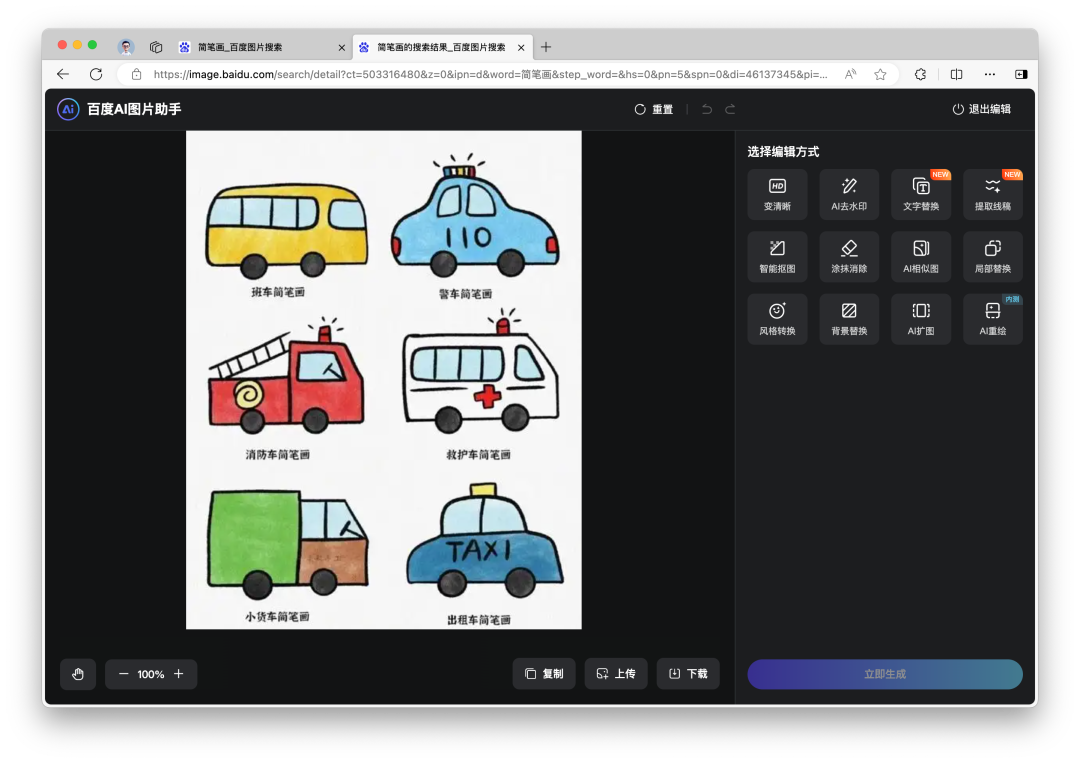Choose the AI去水印 watermark removal tool

tap(849, 194)
